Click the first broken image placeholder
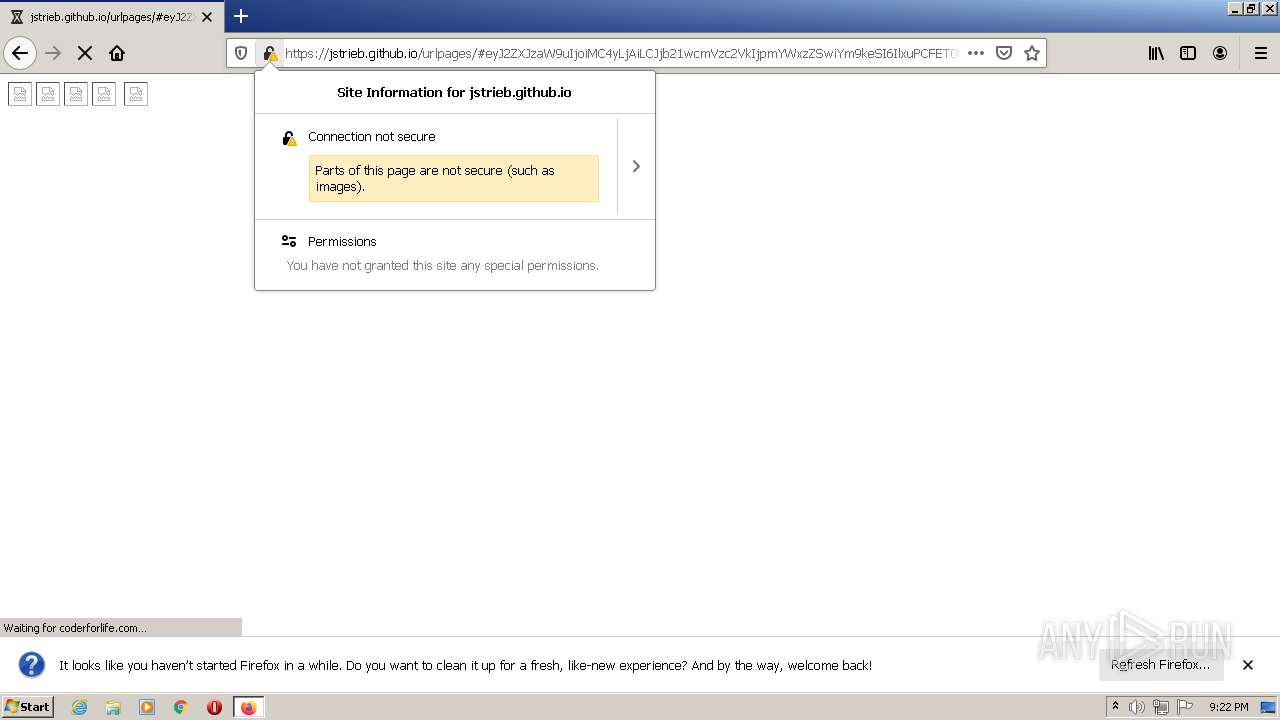The width and height of the screenshot is (1280, 720). [x=20, y=94]
